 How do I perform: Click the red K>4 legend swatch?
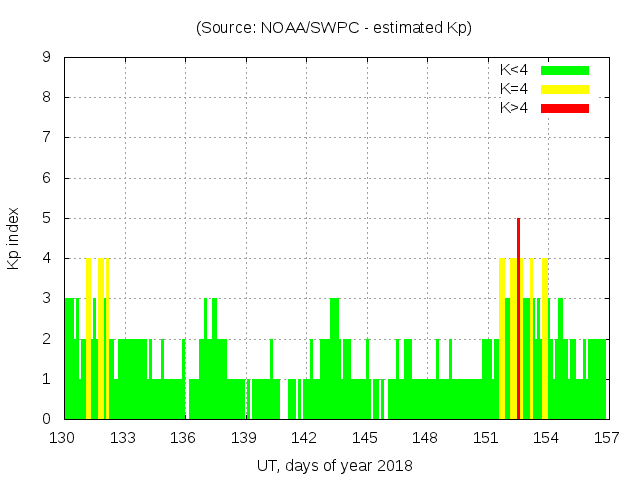coord(565,107)
